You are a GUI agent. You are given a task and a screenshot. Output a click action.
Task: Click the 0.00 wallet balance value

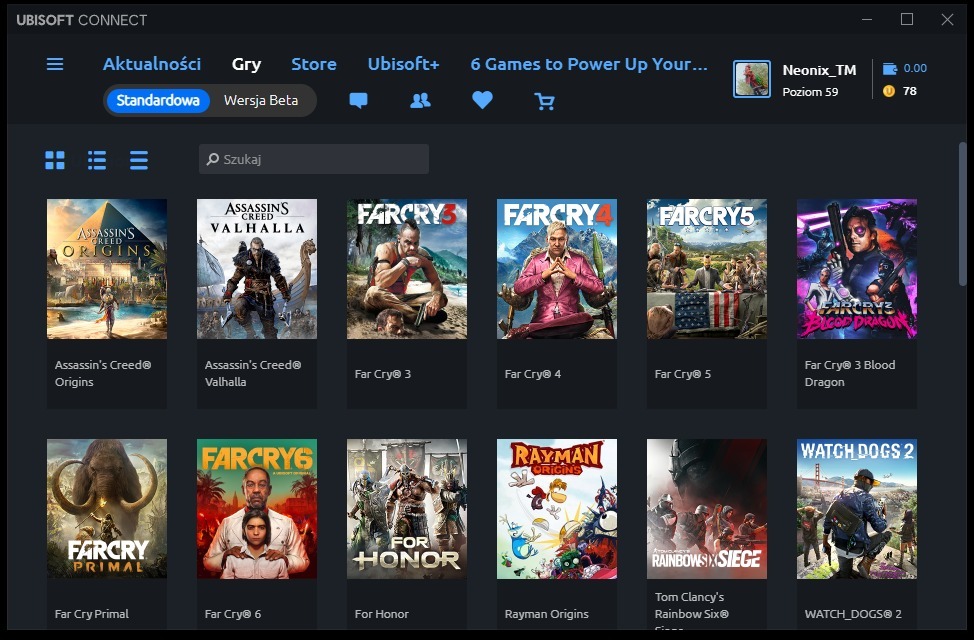(x=915, y=68)
